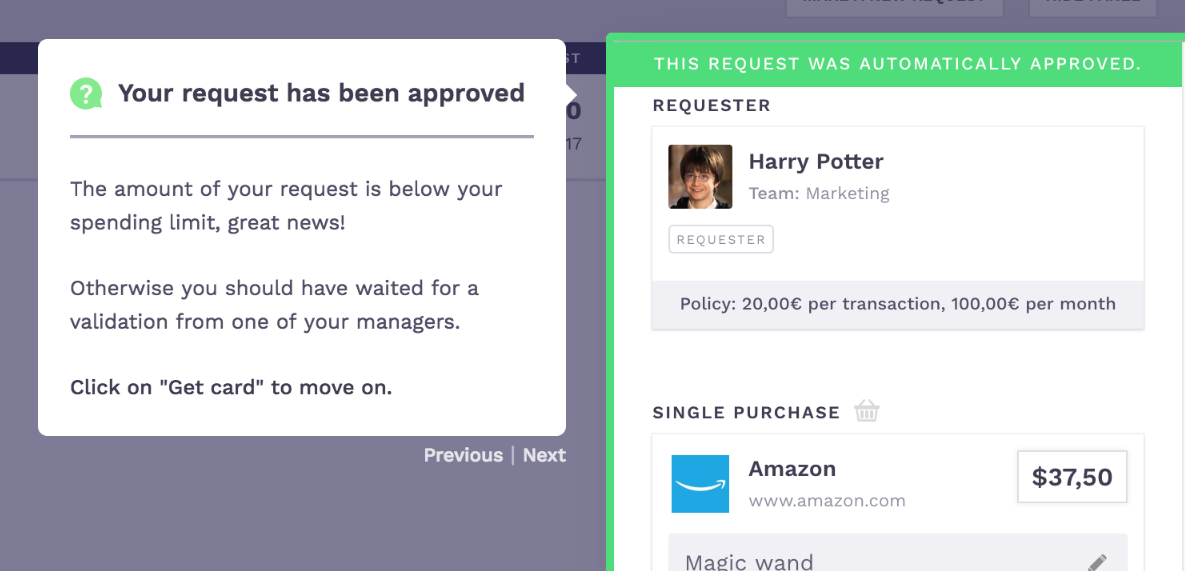
Task: Click the spending policy limits bar
Action: [897, 304]
